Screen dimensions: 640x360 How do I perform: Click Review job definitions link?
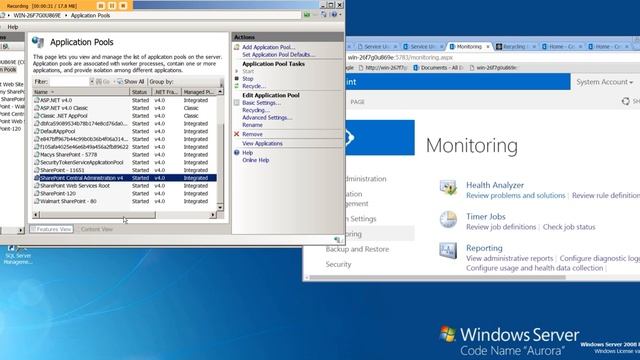point(501,227)
